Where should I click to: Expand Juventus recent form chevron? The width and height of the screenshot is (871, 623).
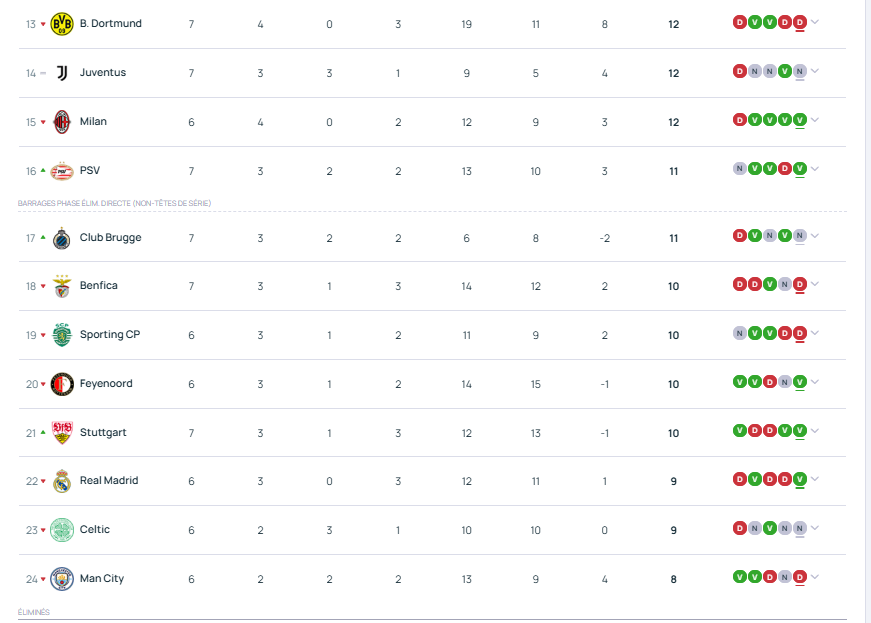pos(815,71)
